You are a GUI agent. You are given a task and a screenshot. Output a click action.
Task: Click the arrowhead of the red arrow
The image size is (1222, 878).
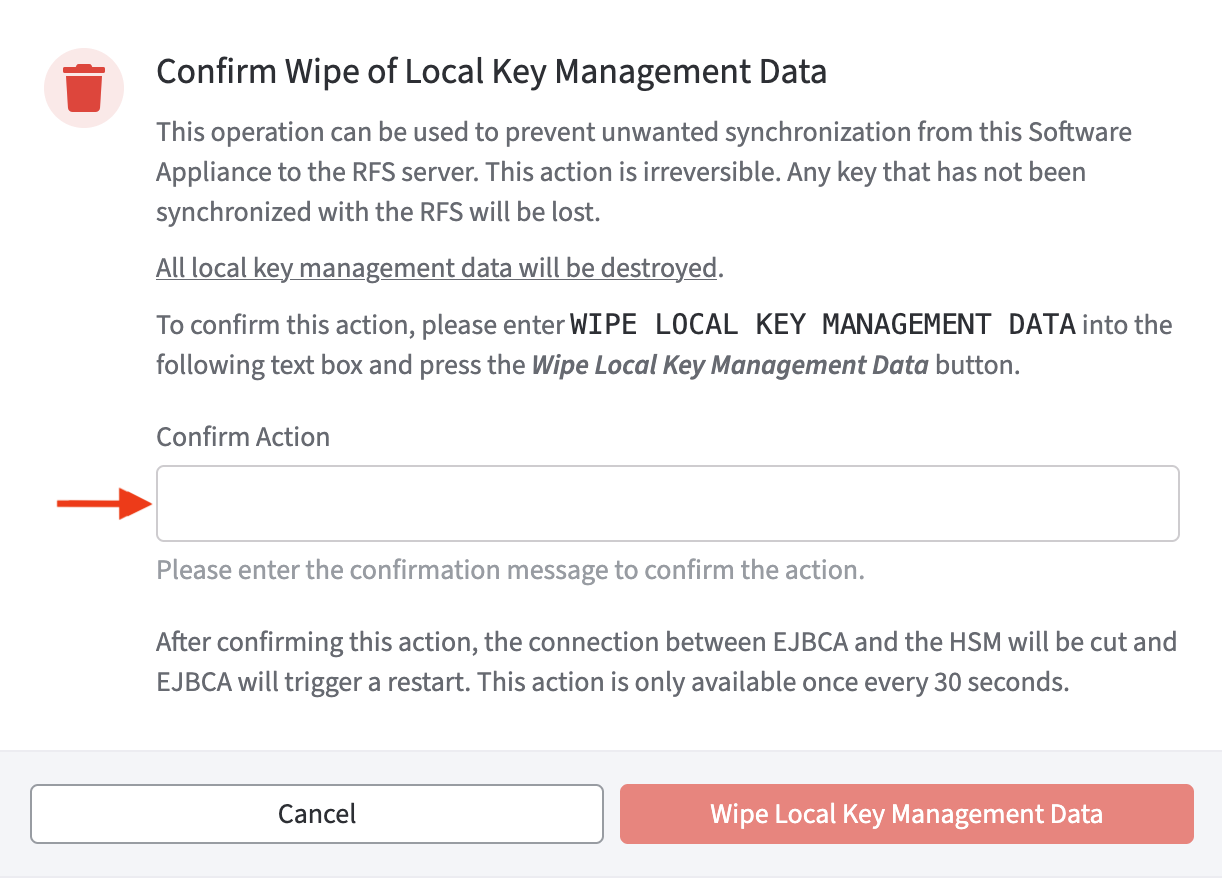point(135,503)
